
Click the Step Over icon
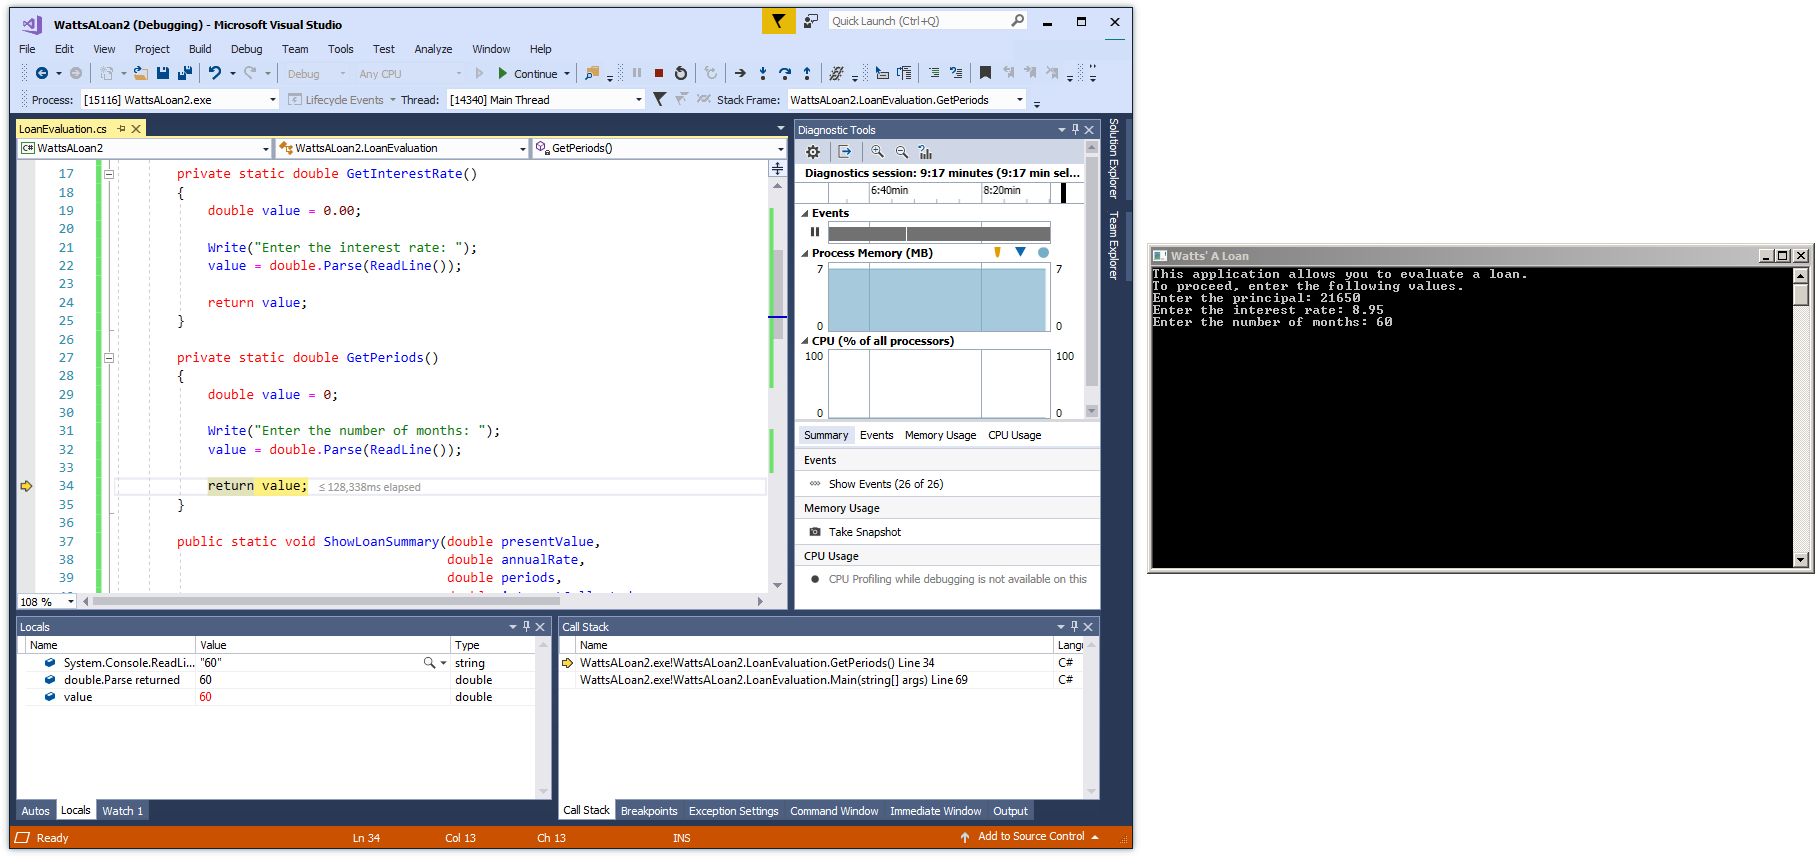pos(785,73)
